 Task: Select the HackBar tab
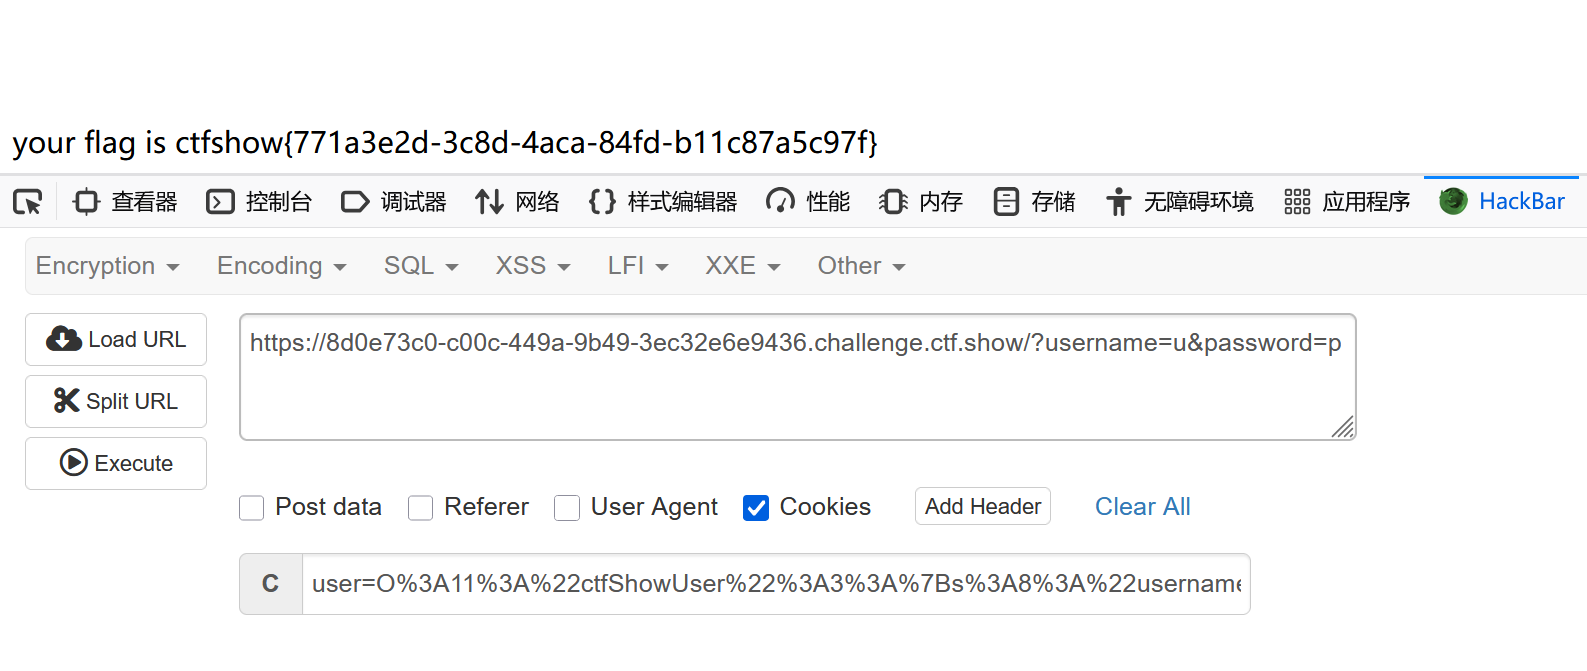point(1502,202)
